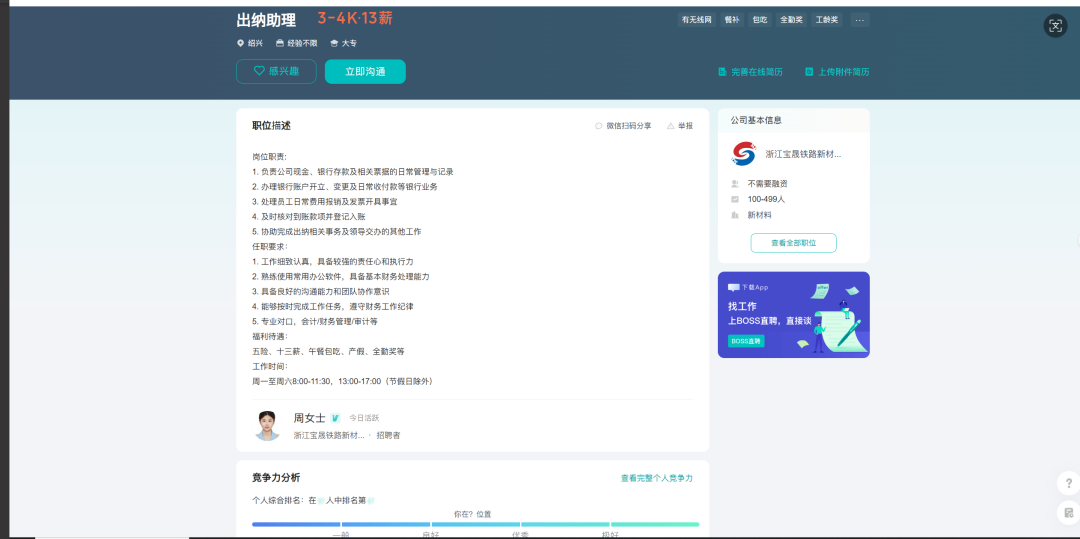Click the verified badge beside 周女士
Viewport: 1080px width, 539px height.
(335, 418)
